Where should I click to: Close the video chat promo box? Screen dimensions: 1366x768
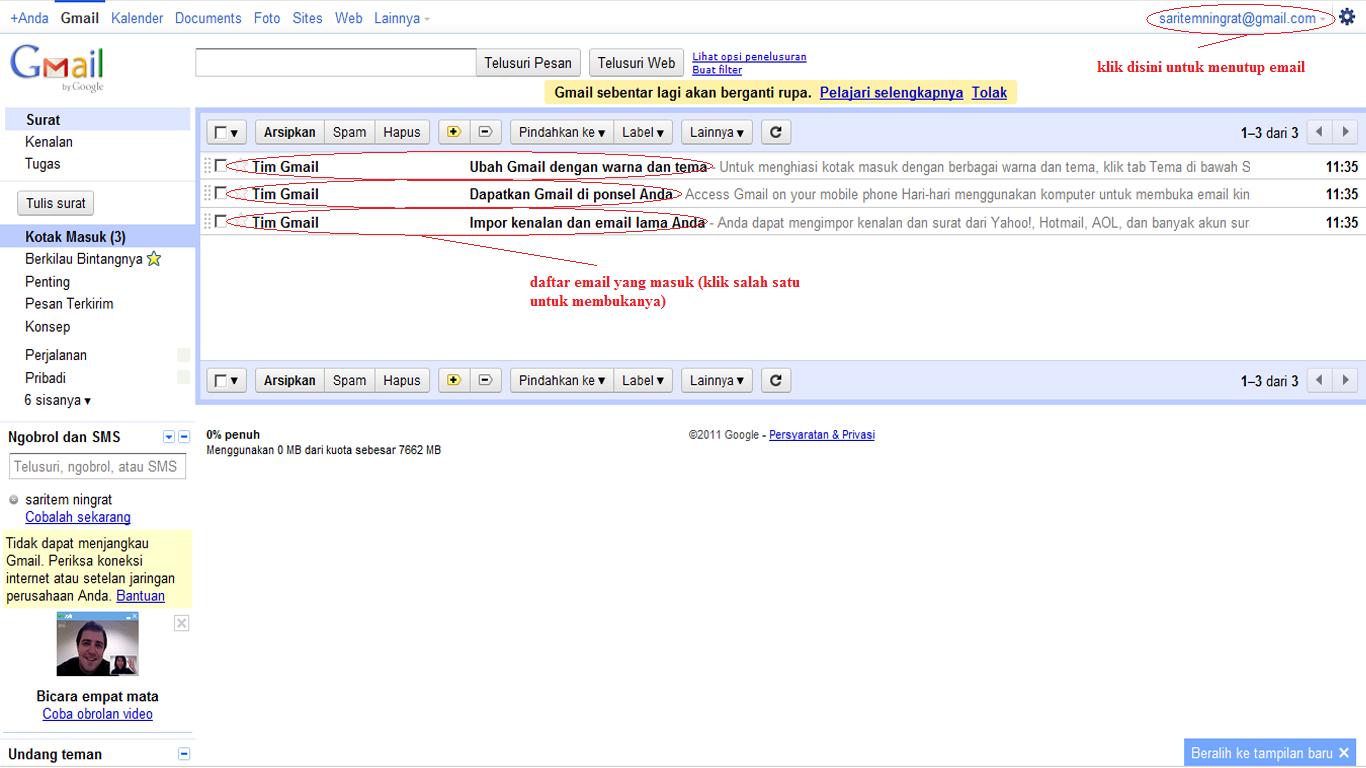[181, 623]
